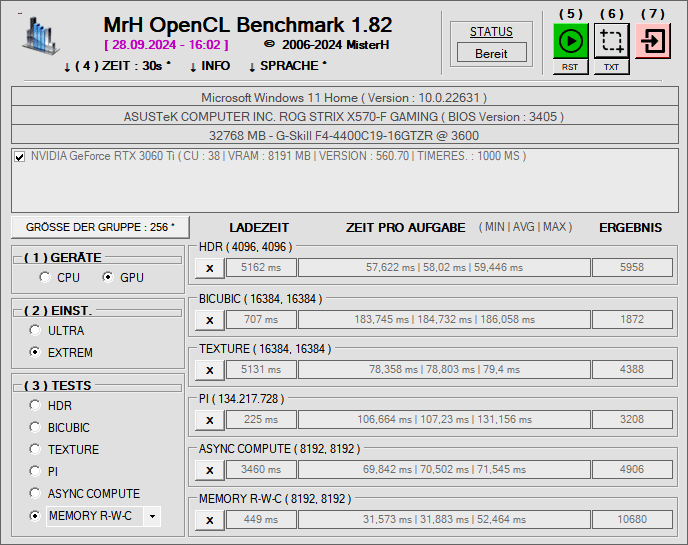Click the MEMORY R-W-C load time 449 ms
Screen dimensions: 688x545
coord(261,520)
